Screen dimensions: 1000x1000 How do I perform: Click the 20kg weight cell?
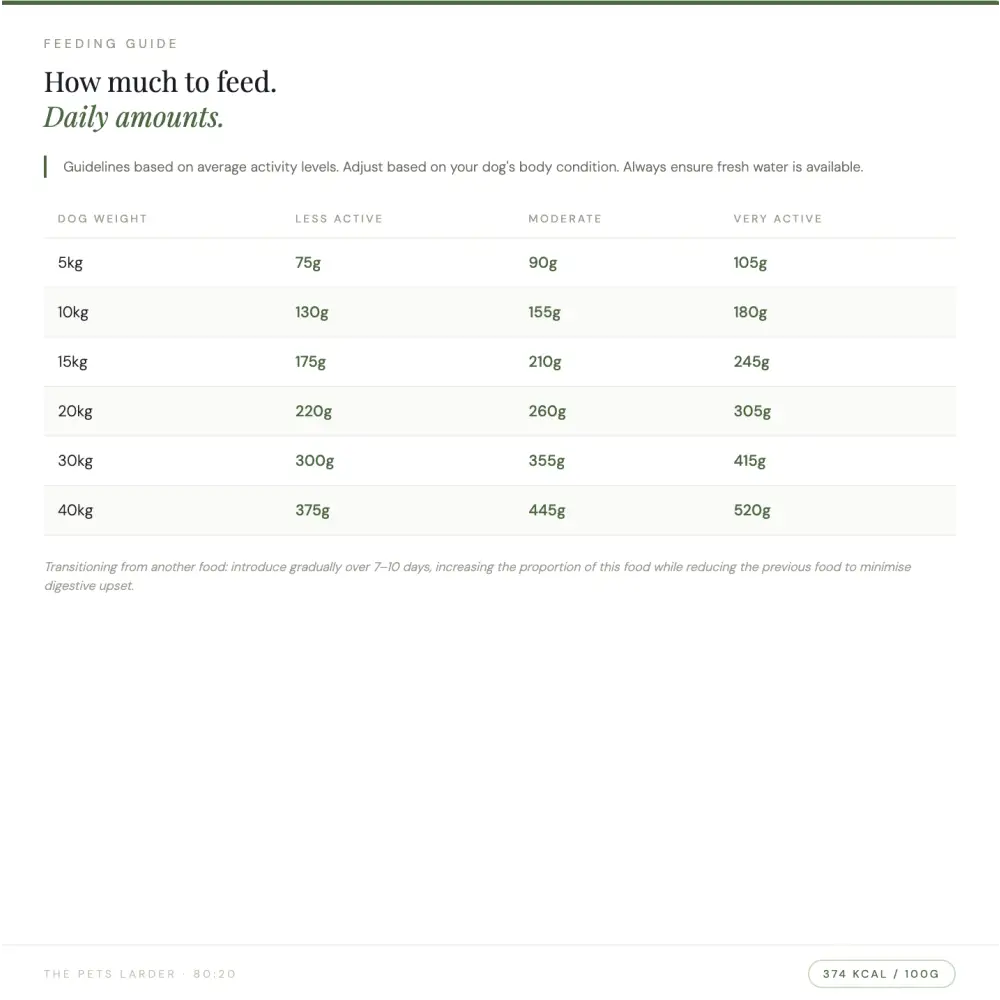click(x=75, y=411)
